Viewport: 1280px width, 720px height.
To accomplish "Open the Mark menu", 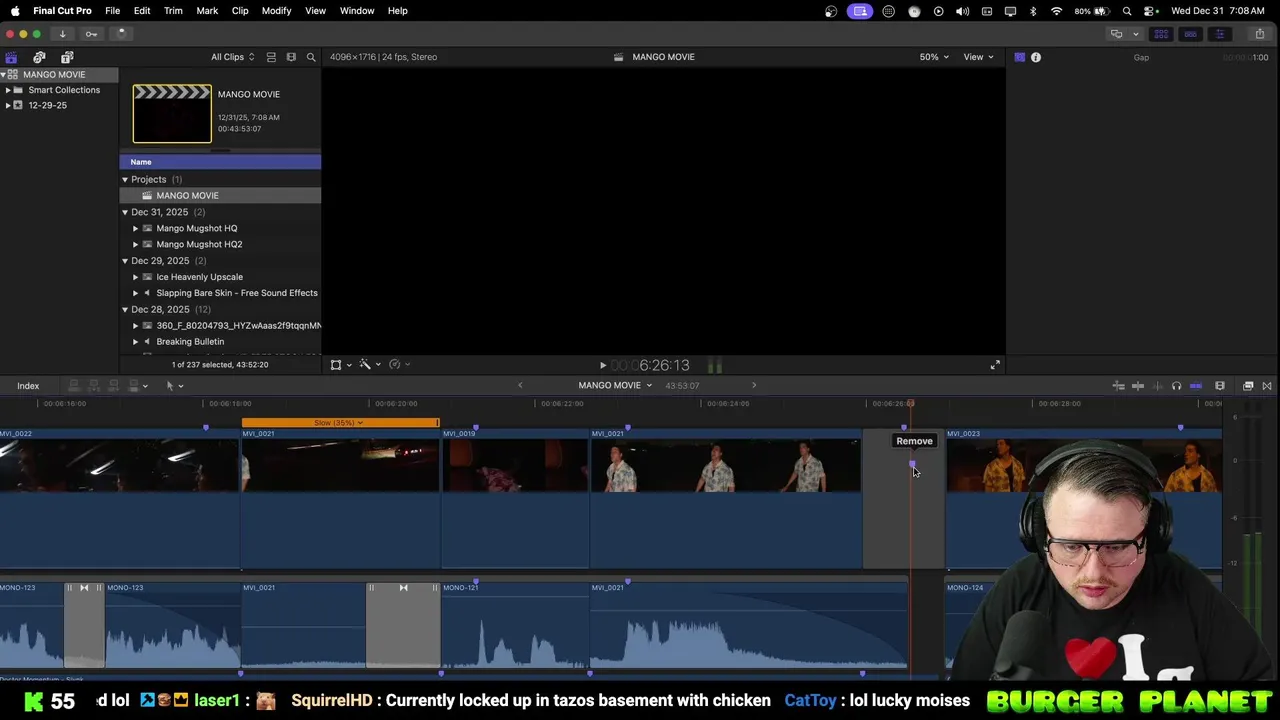I will pos(207,11).
